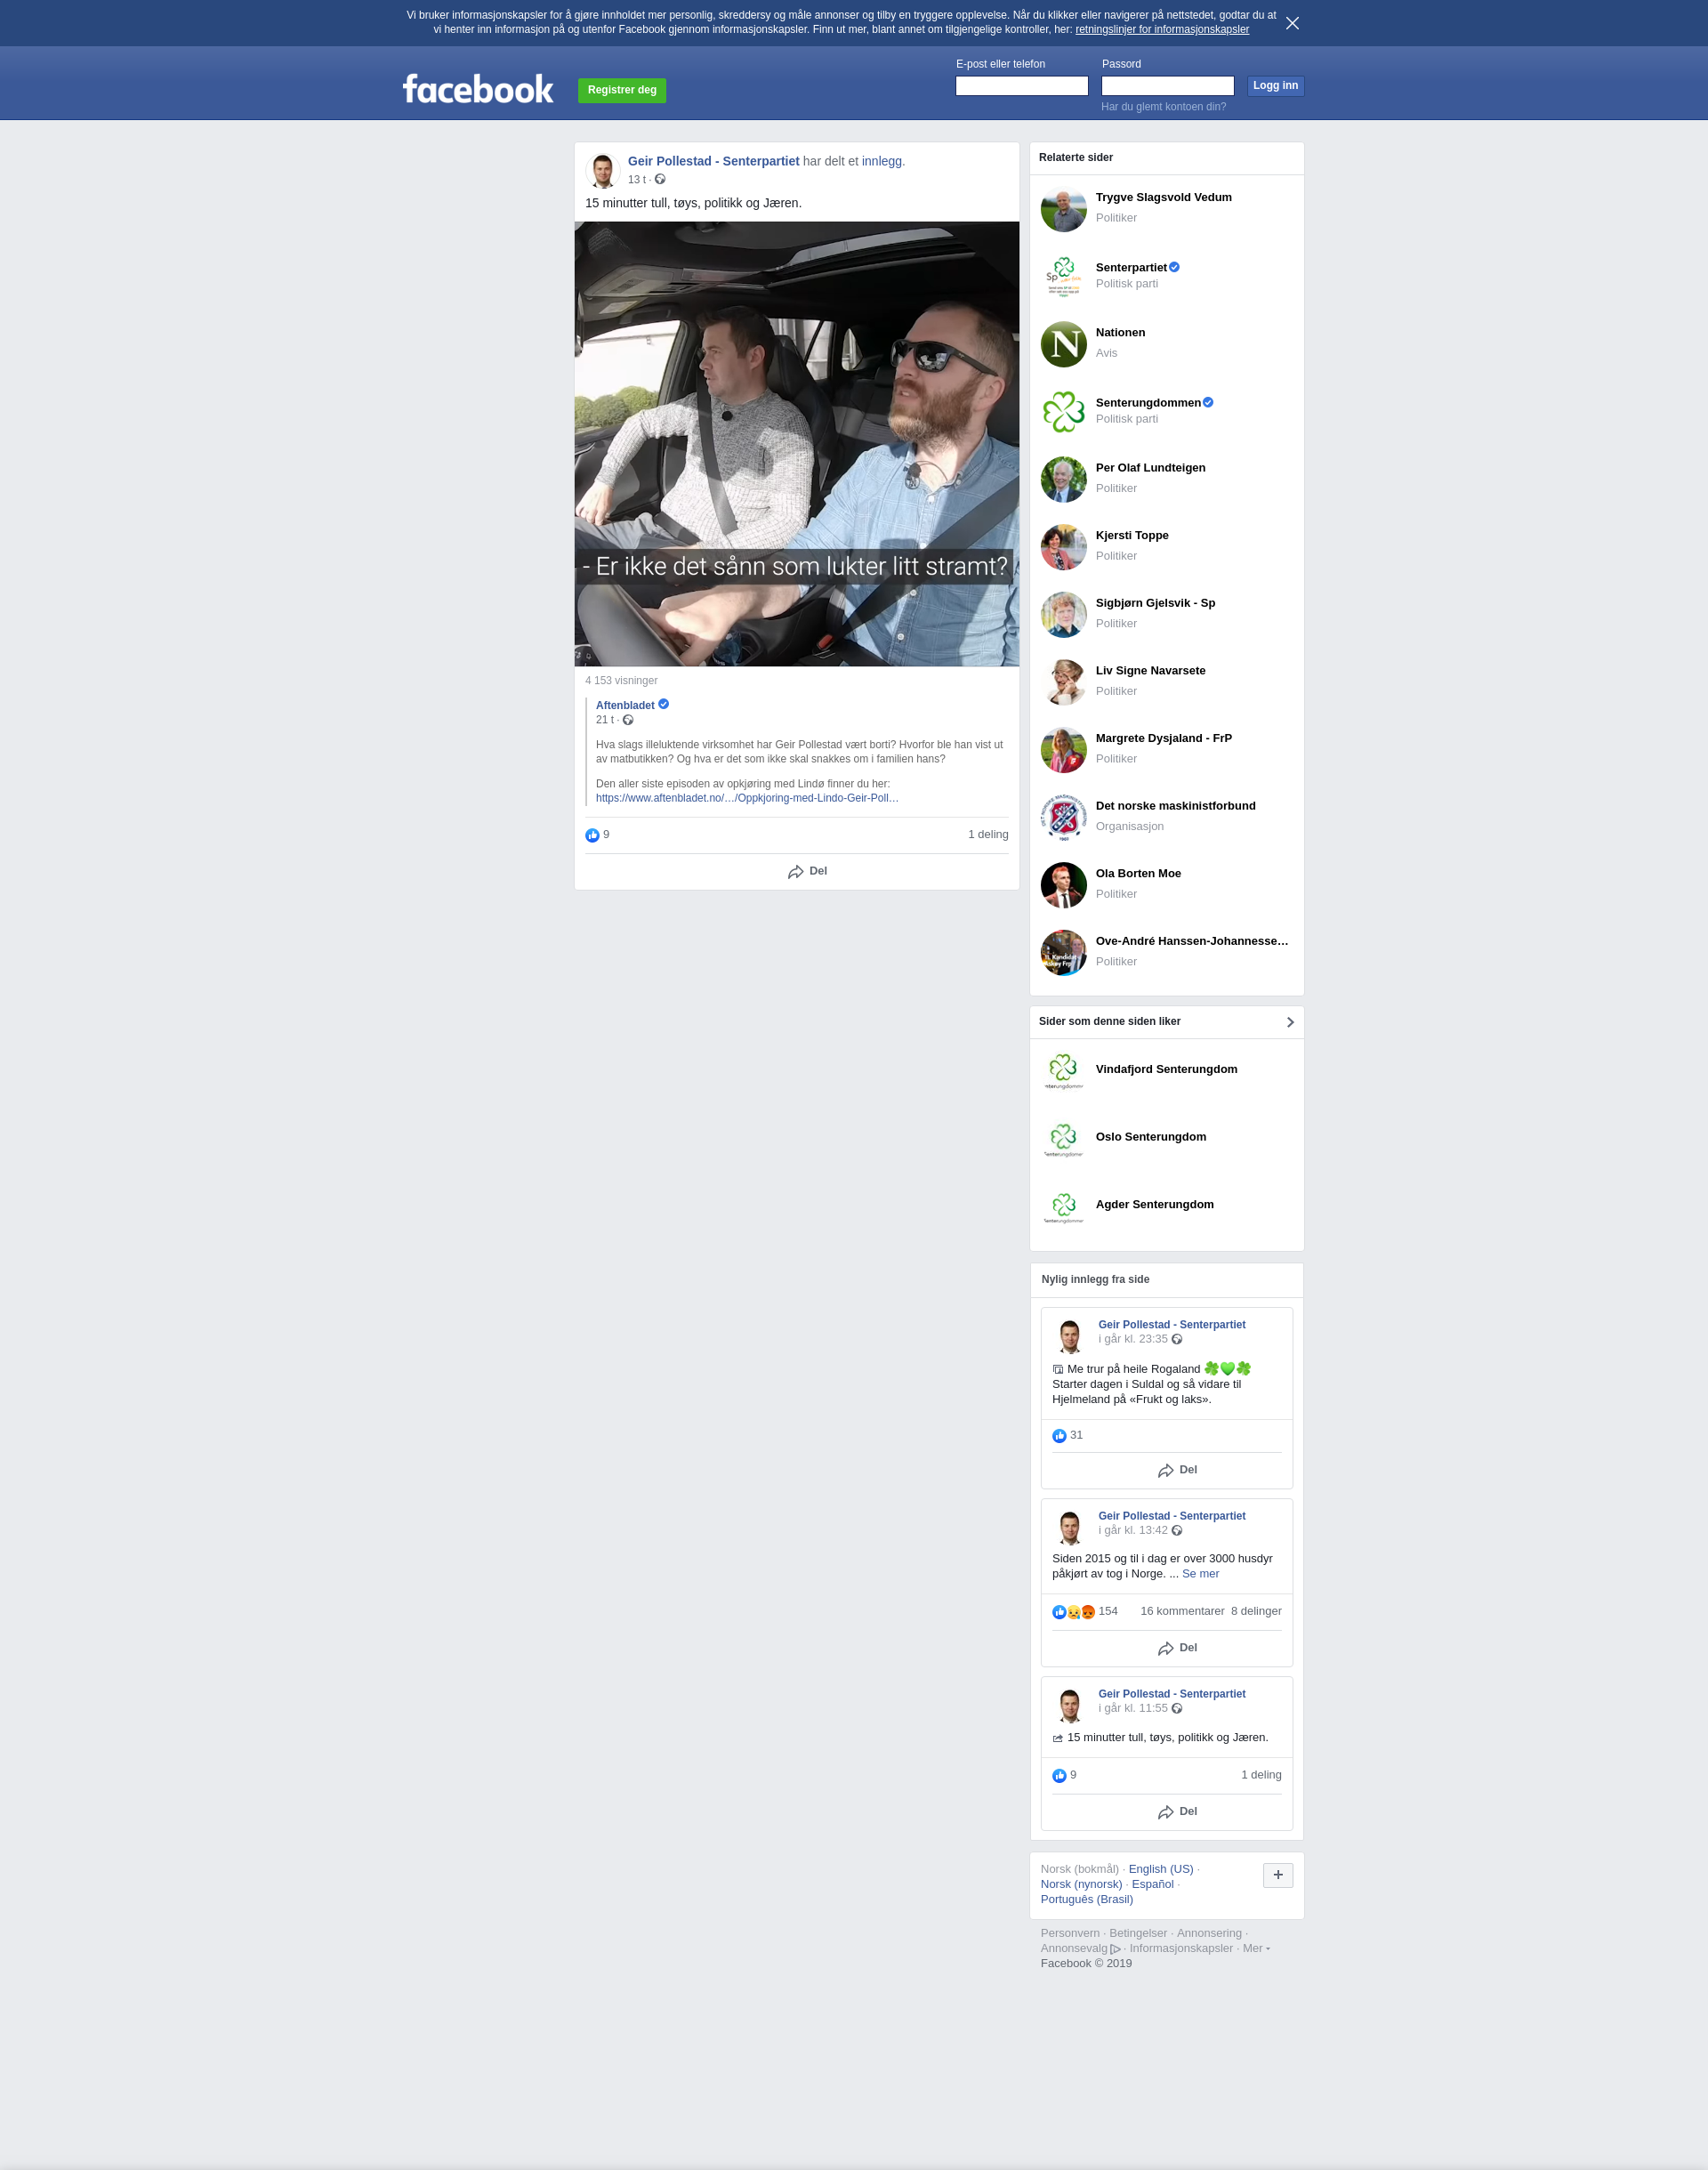1708x2170 pixels.
Task: Click the Senterpartiet logo icon
Action: tap(1063, 277)
